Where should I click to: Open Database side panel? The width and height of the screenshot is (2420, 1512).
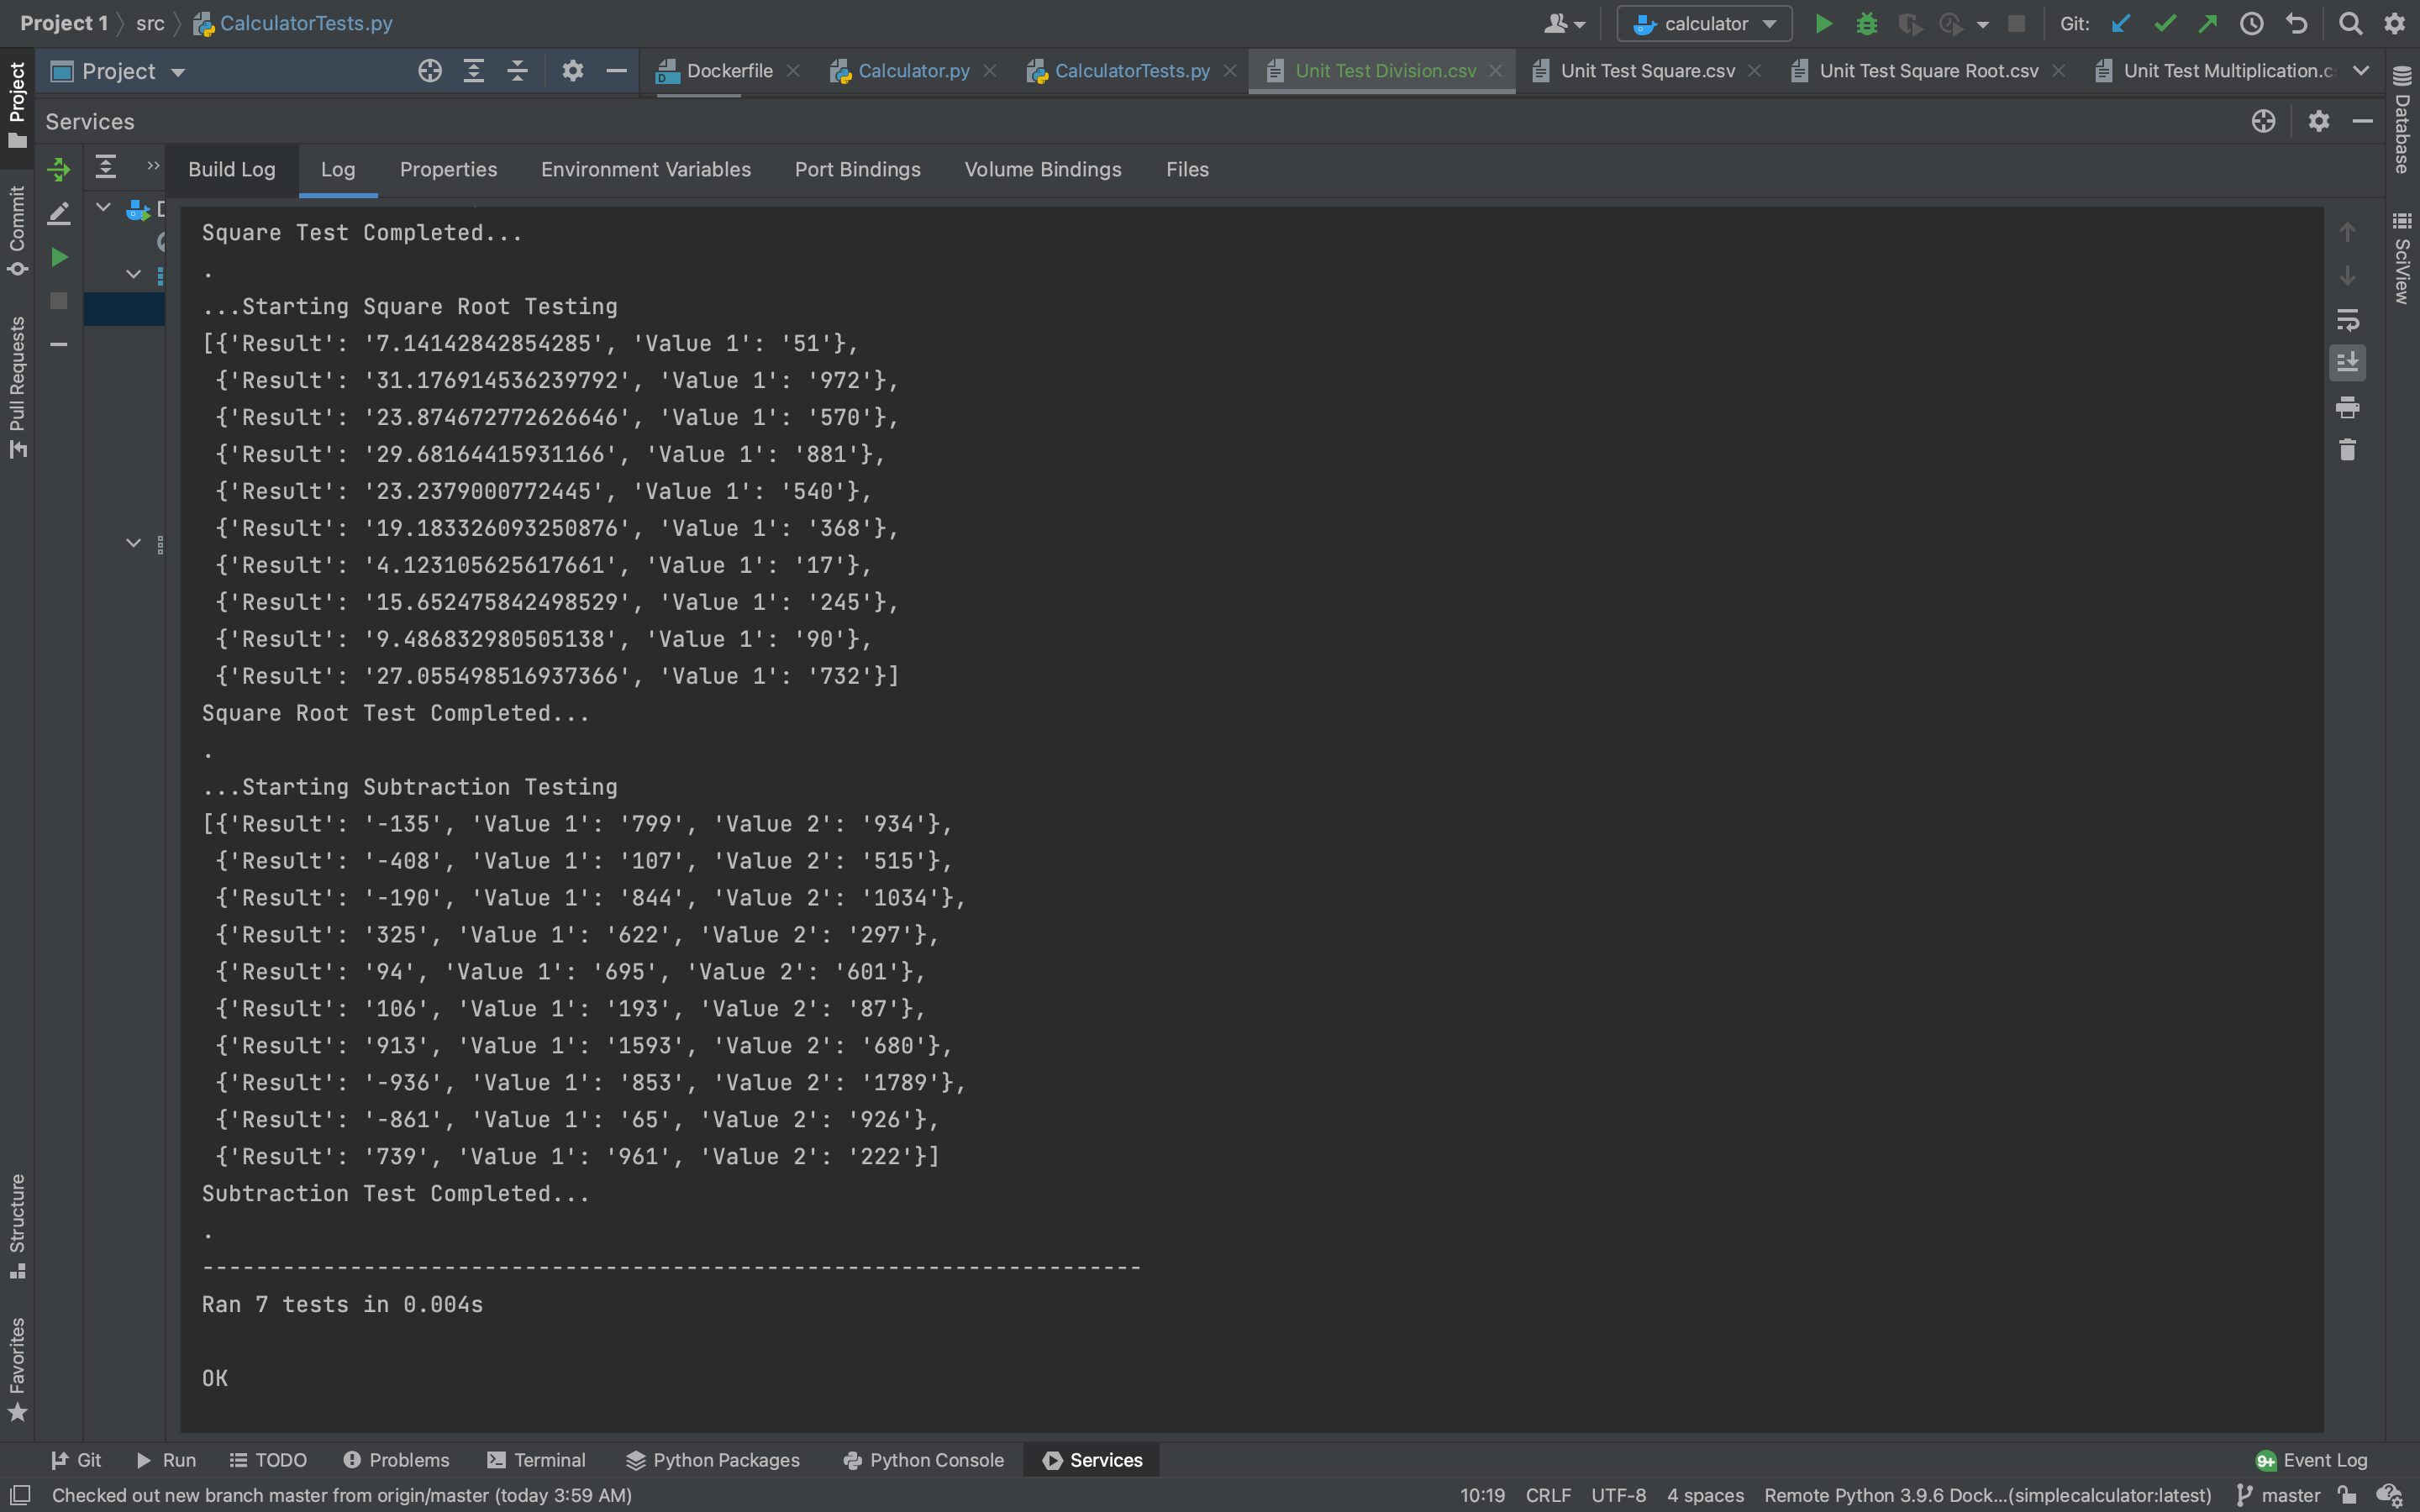click(x=2402, y=120)
